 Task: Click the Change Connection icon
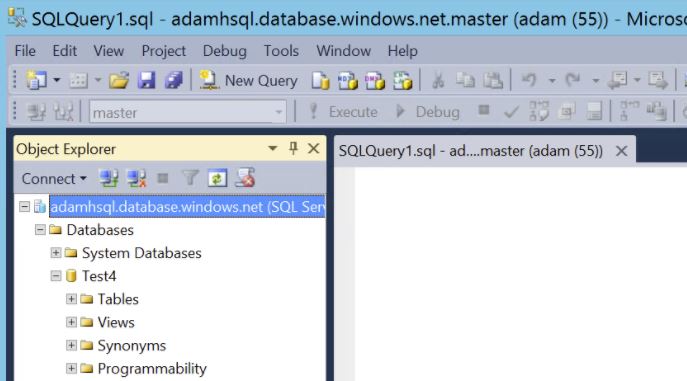tap(64, 112)
